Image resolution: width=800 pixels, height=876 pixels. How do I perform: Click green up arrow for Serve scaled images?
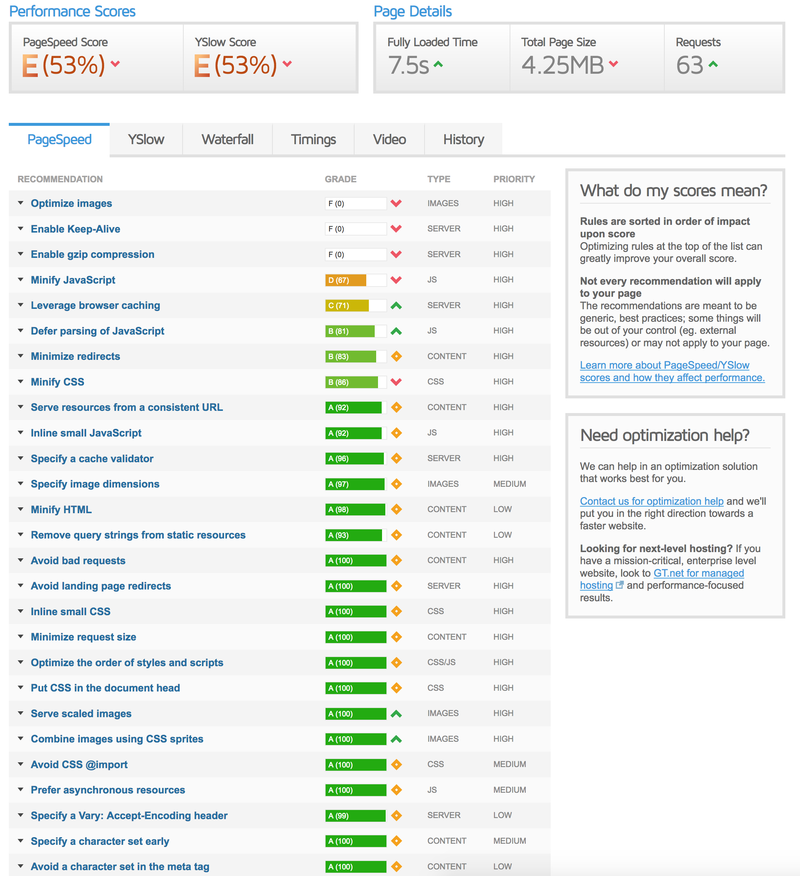point(396,713)
